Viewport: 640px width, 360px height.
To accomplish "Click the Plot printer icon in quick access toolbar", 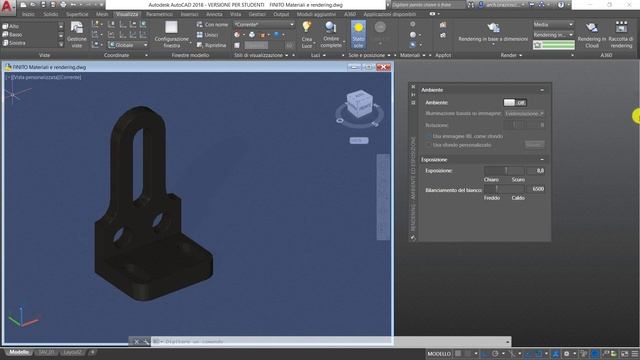I will tap(63, 5).
